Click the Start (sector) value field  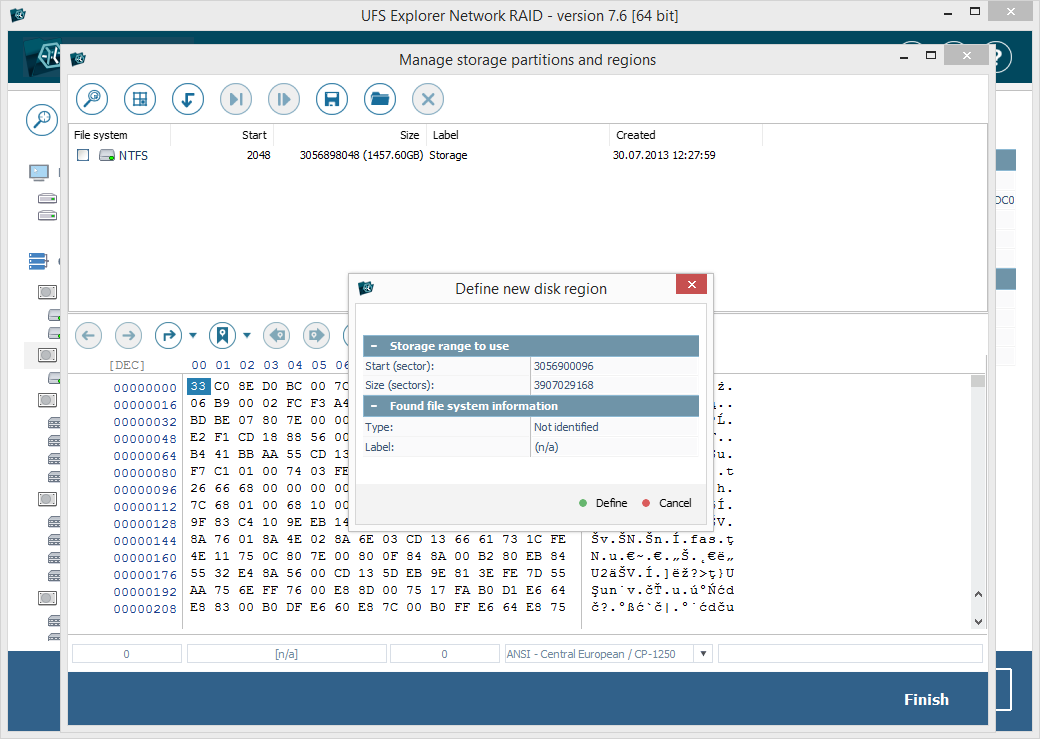tap(614, 366)
